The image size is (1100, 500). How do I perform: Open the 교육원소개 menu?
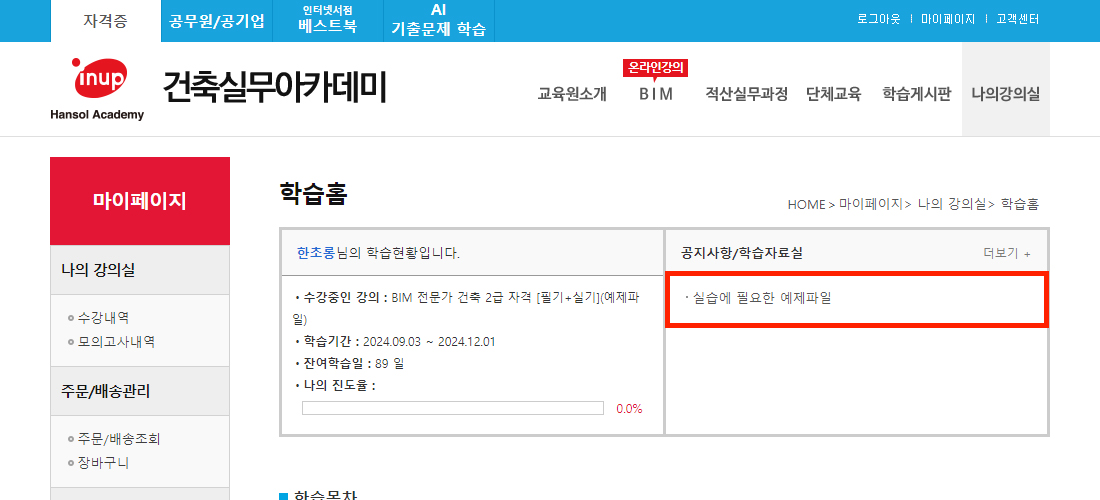point(572,95)
